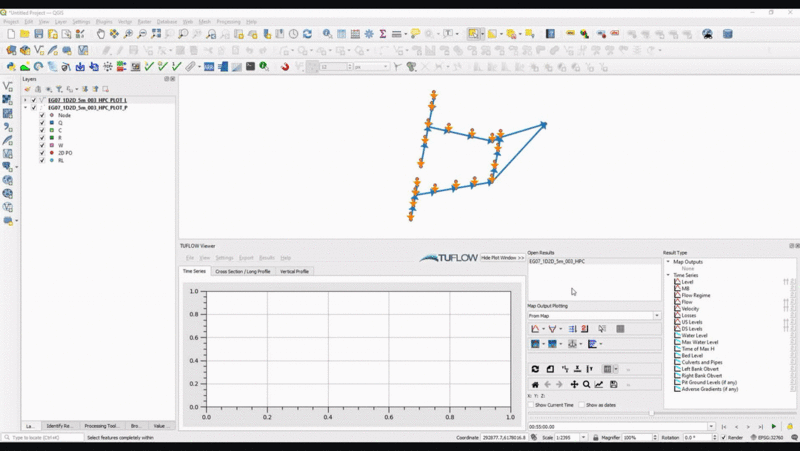Select the Flow Regime result type
This screenshot has height=451, width=800.
point(696,295)
